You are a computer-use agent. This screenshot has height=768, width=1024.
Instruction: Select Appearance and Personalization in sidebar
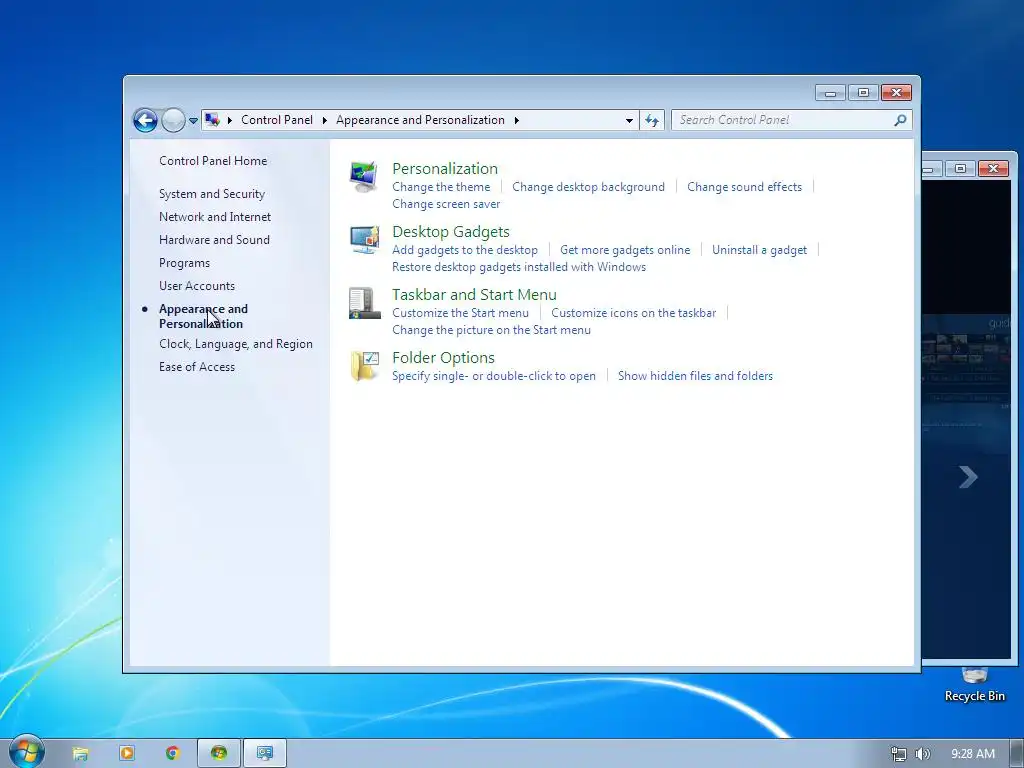coord(203,316)
